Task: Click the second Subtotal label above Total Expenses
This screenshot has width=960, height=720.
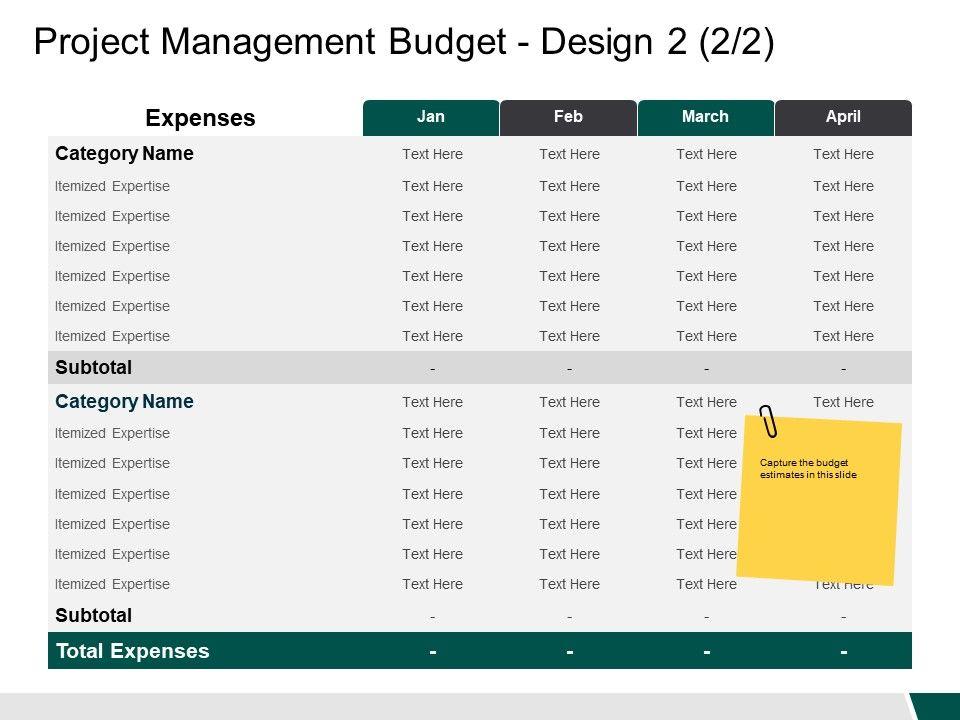Action: tap(93, 615)
